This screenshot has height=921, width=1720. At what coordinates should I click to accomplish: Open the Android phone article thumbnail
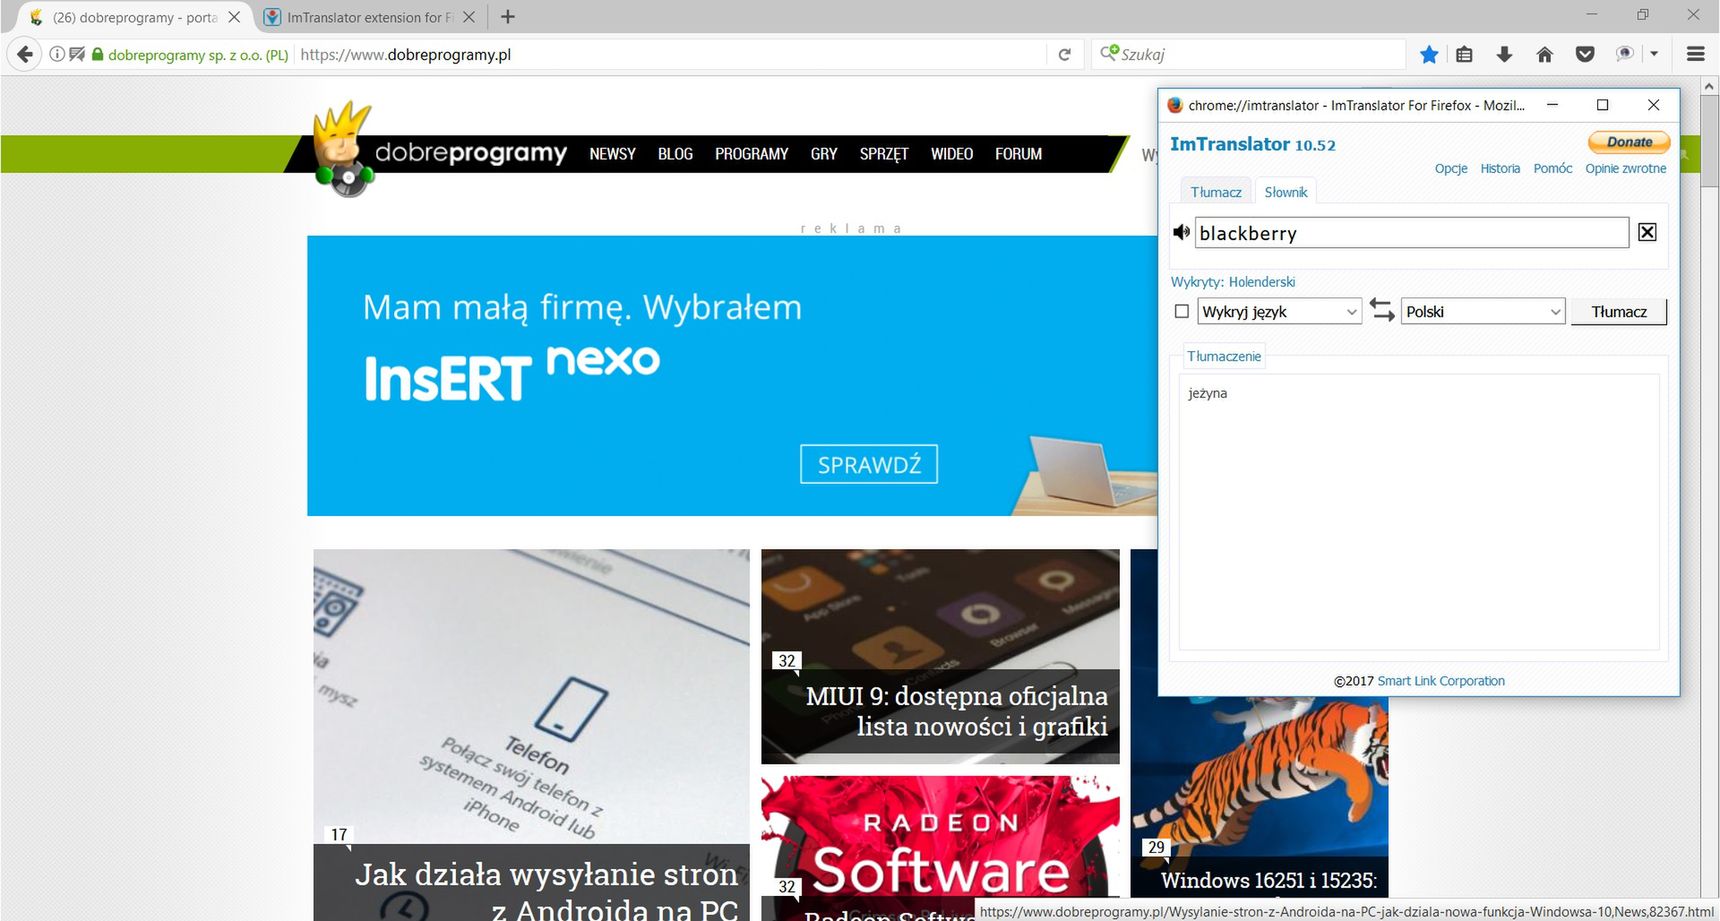(531, 735)
